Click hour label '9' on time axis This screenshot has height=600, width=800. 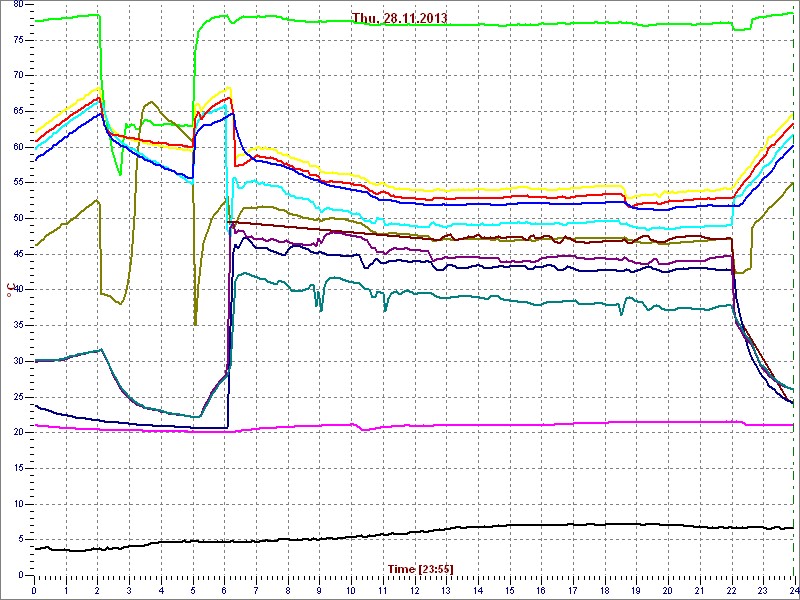coord(320,589)
